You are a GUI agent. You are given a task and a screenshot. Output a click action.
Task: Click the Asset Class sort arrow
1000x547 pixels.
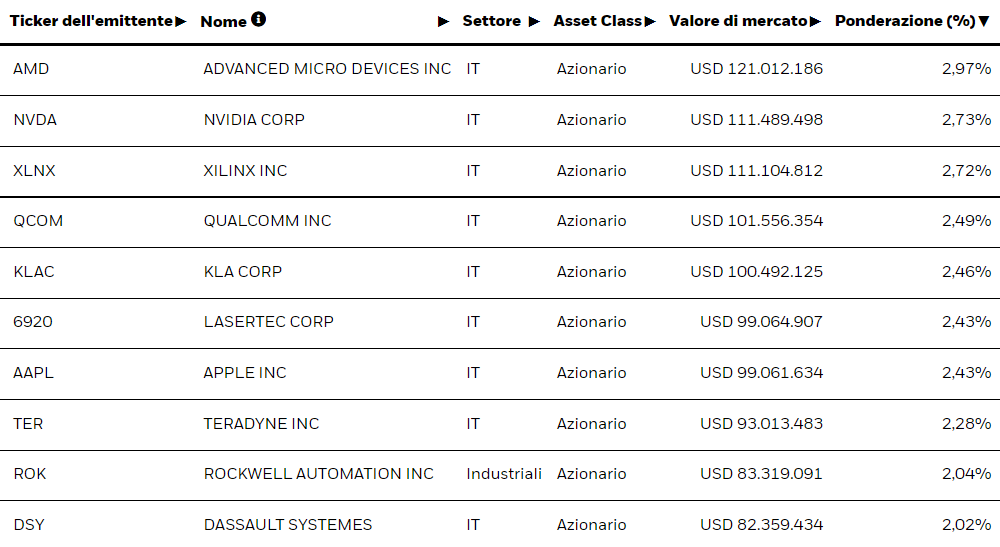(x=650, y=21)
